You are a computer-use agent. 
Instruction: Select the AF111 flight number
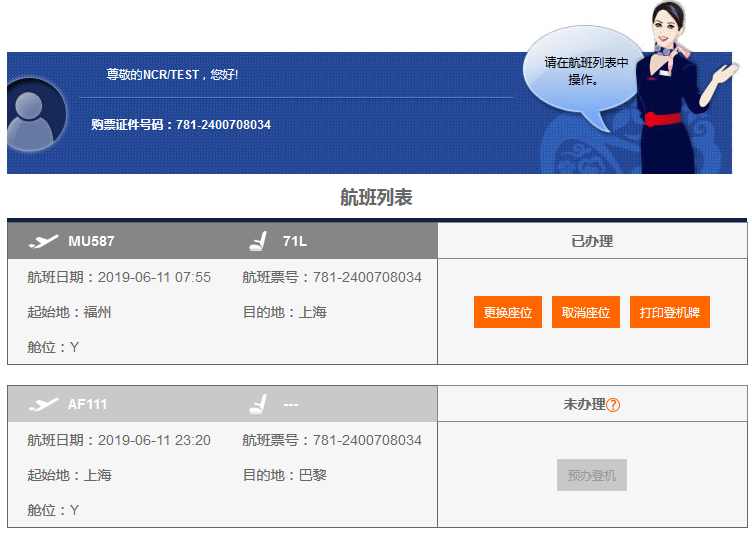(x=87, y=405)
